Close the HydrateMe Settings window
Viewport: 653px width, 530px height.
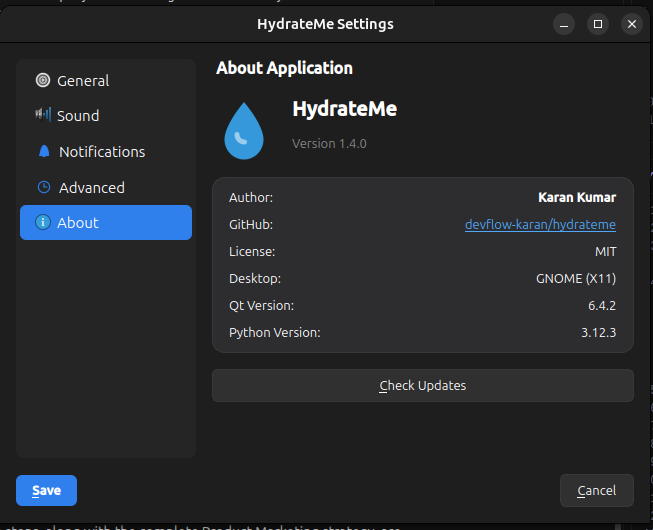pyautogui.click(x=632, y=24)
